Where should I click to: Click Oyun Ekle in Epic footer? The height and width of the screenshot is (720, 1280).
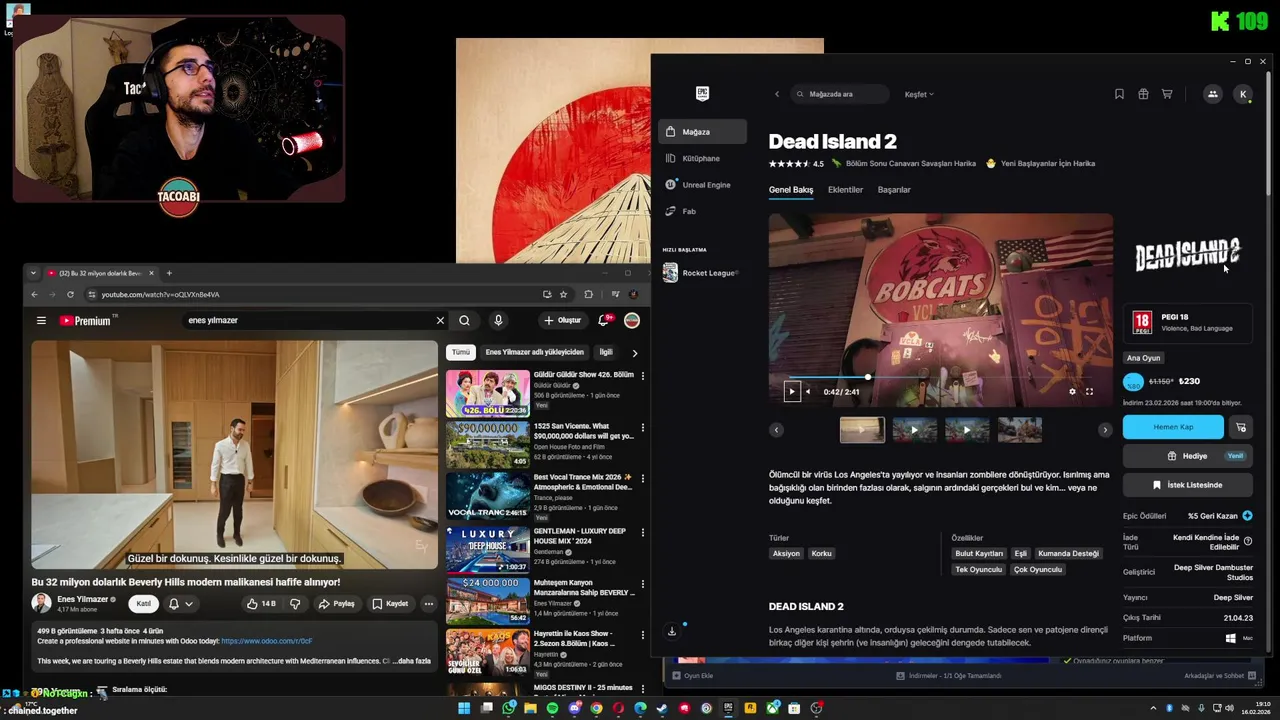tap(692, 676)
